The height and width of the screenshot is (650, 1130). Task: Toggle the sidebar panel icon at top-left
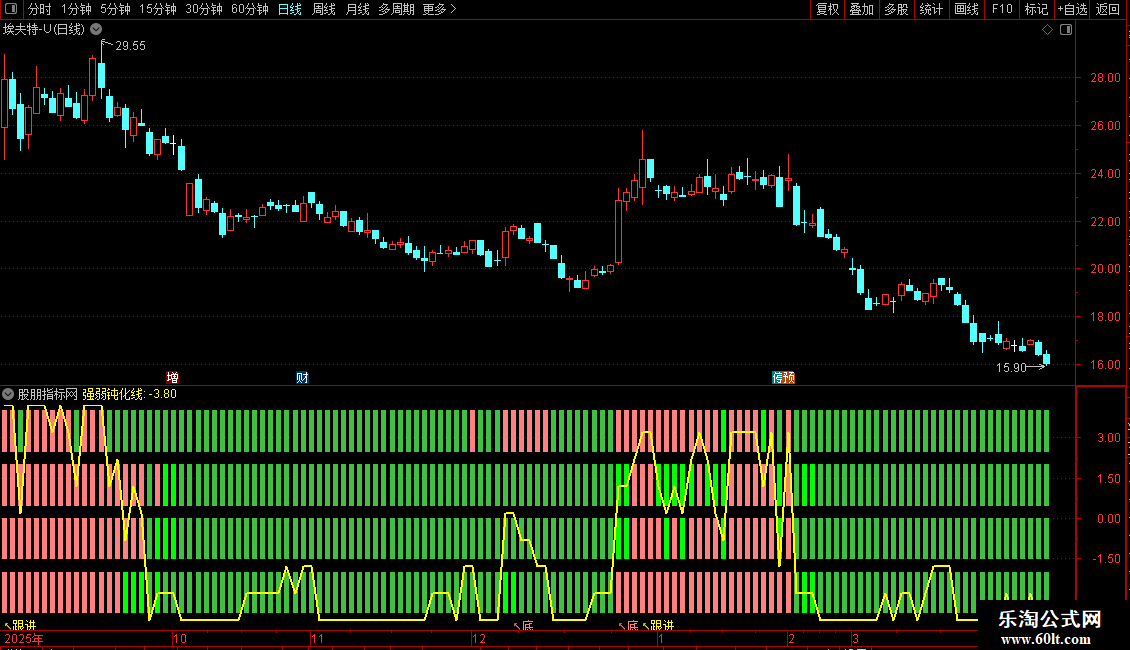[11, 9]
